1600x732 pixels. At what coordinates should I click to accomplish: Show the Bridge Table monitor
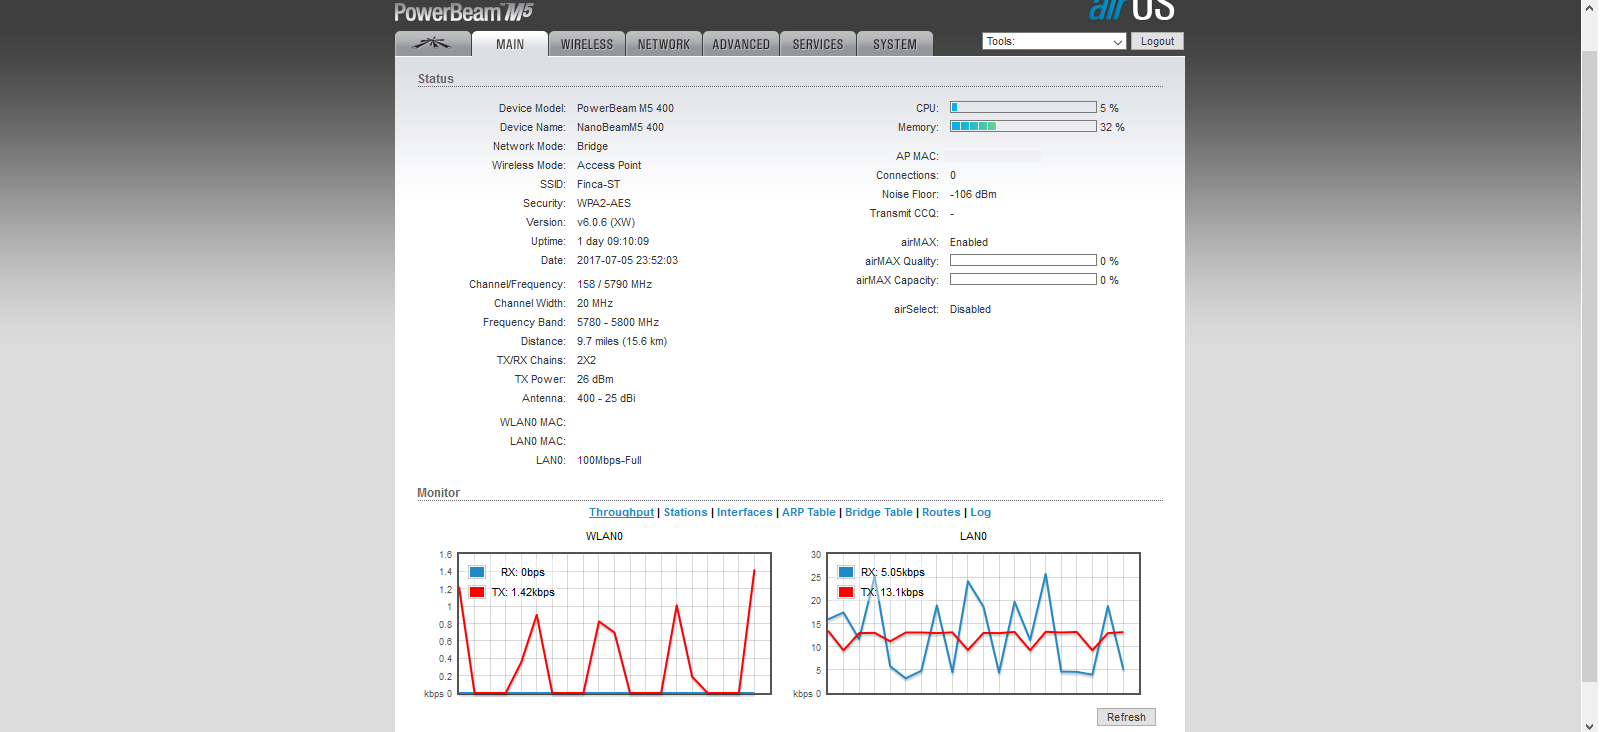point(878,512)
